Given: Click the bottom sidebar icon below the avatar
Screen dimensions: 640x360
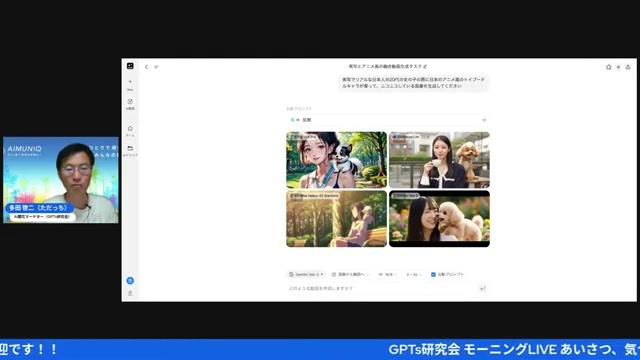Looking at the screenshot, I should point(130,293).
